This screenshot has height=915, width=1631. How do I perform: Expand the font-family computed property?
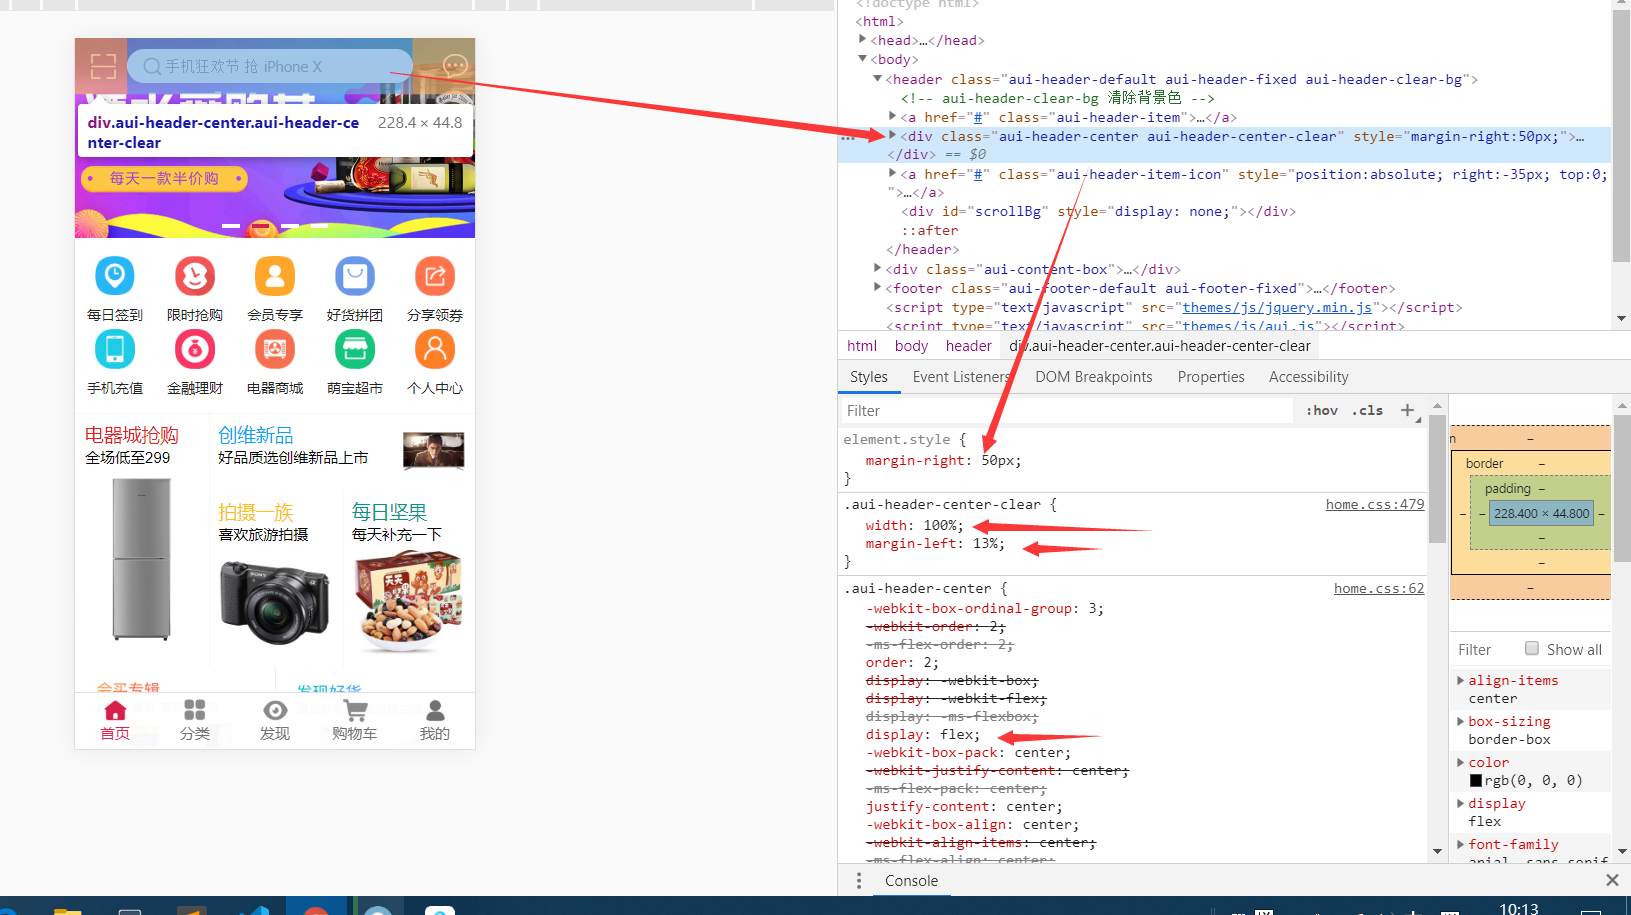[x=1460, y=844]
